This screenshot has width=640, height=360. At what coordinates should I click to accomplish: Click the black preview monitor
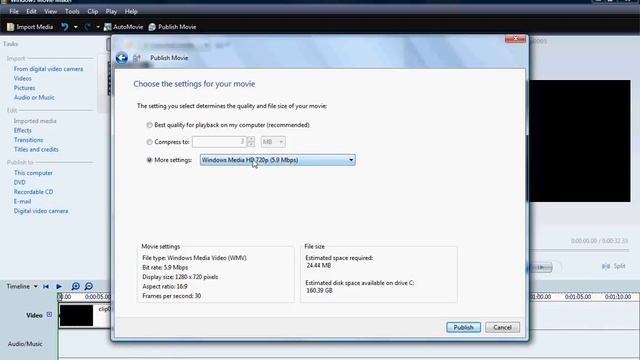pos(580,141)
